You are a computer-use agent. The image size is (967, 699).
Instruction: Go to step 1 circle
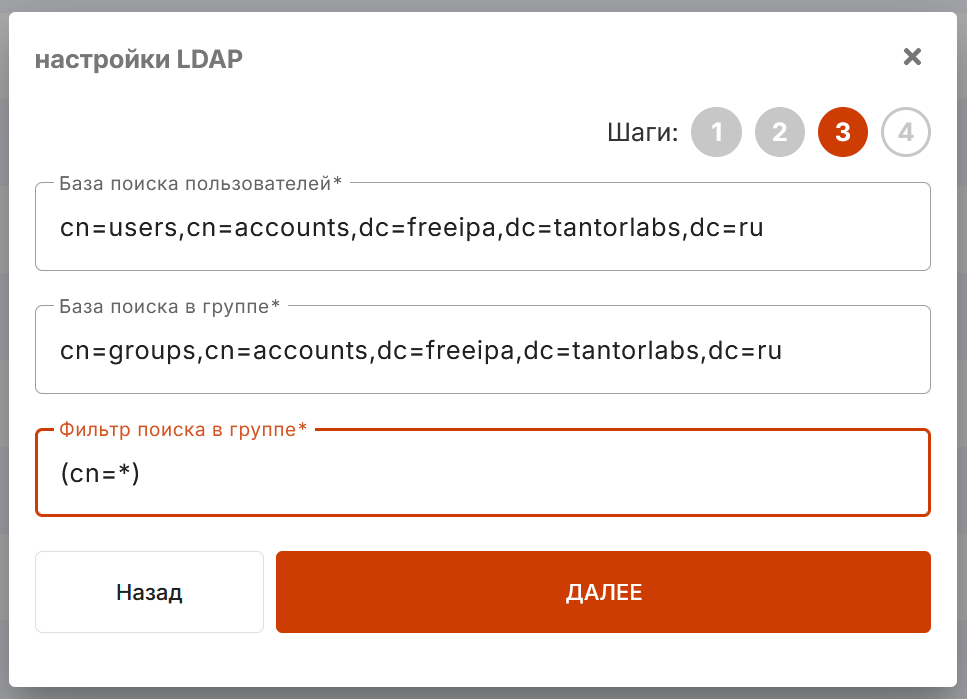(x=716, y=132)
